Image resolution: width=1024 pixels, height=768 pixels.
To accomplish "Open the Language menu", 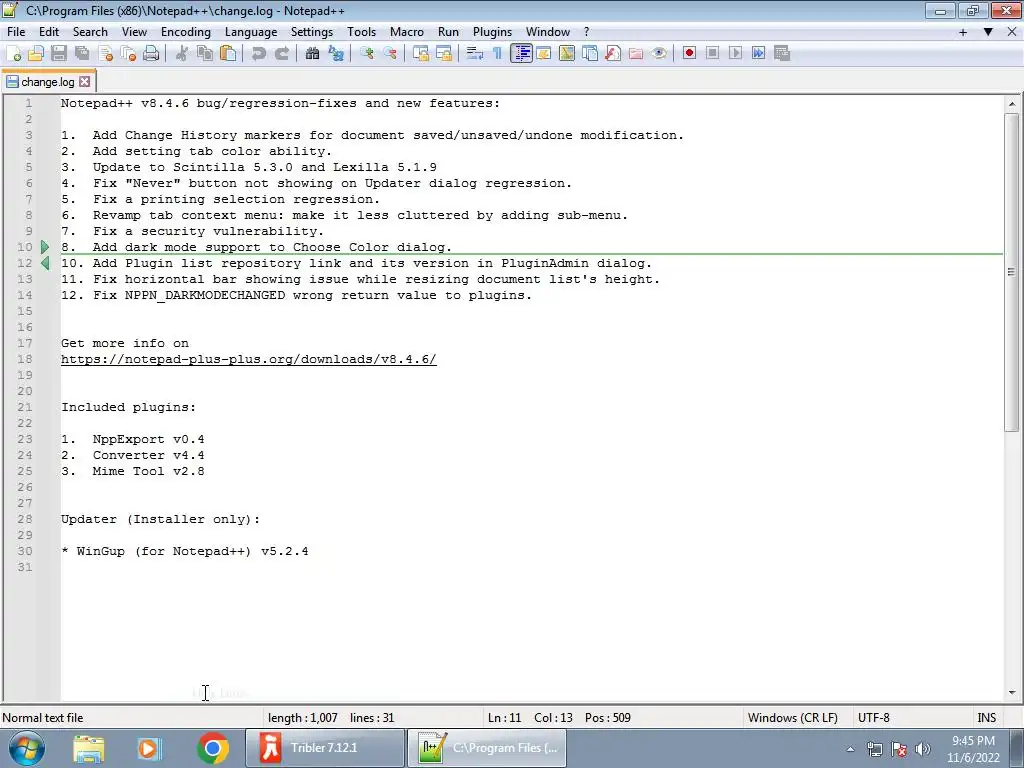I will tap(251, 32).
